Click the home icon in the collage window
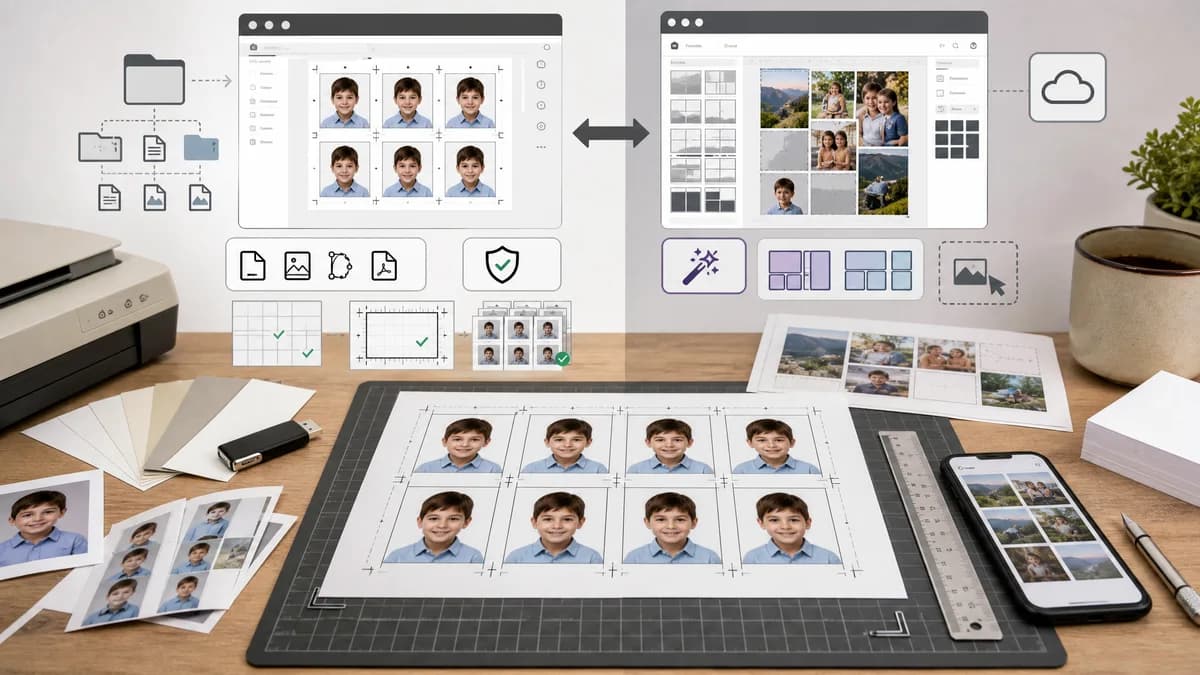The height and width of the screenshot is (675, 1200). 674,45
